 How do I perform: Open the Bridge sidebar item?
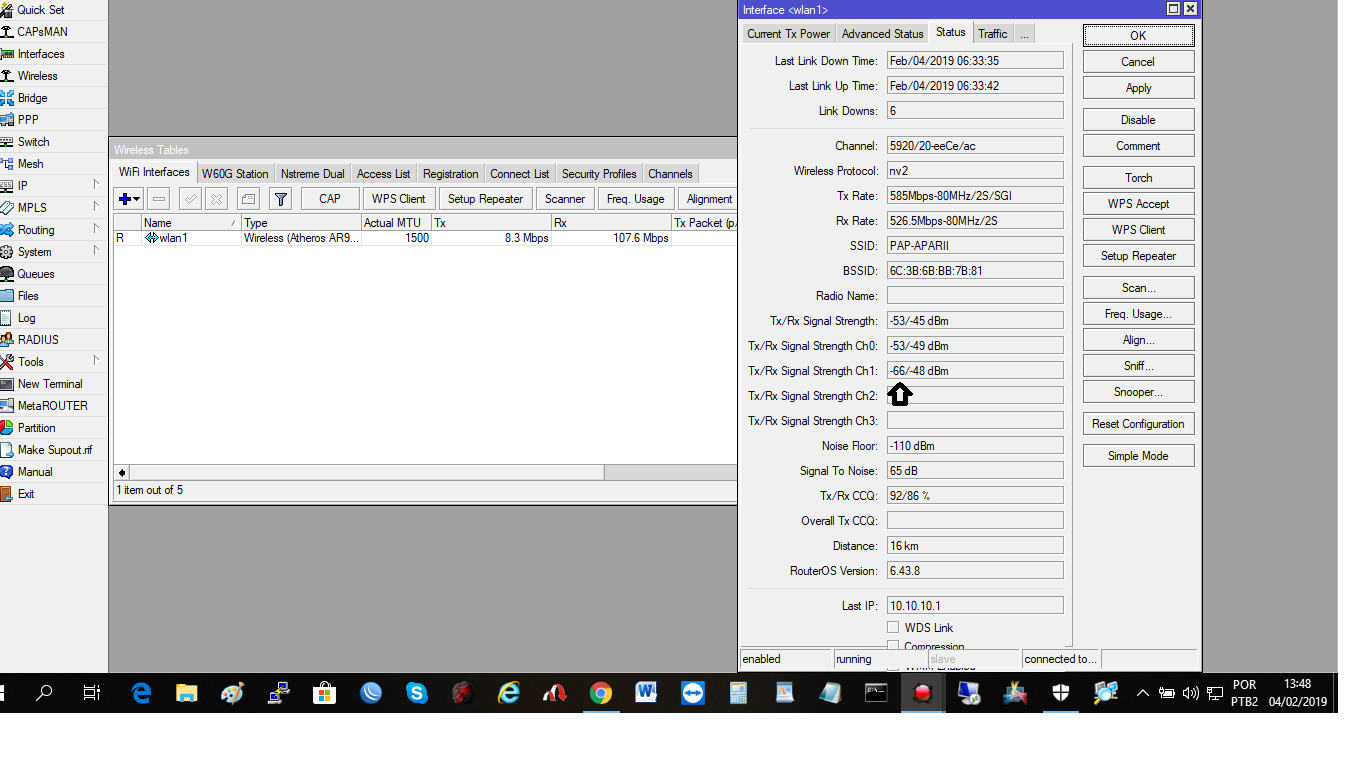(x=32, y=98)
